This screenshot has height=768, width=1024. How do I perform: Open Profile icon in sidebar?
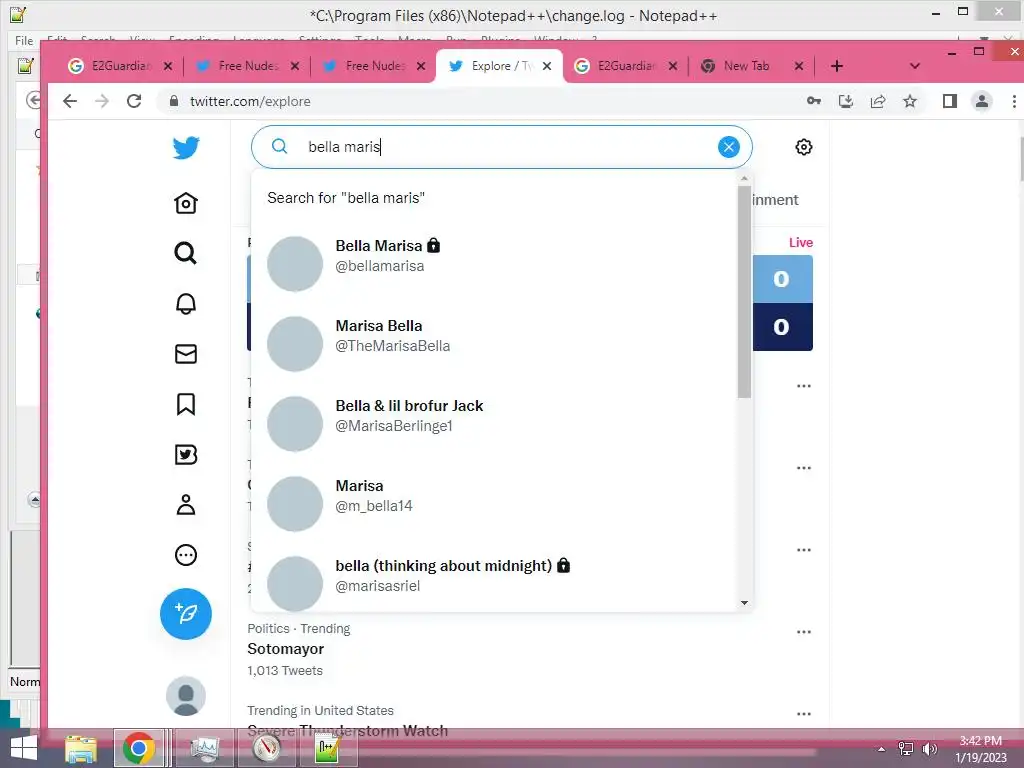(186, 505)
